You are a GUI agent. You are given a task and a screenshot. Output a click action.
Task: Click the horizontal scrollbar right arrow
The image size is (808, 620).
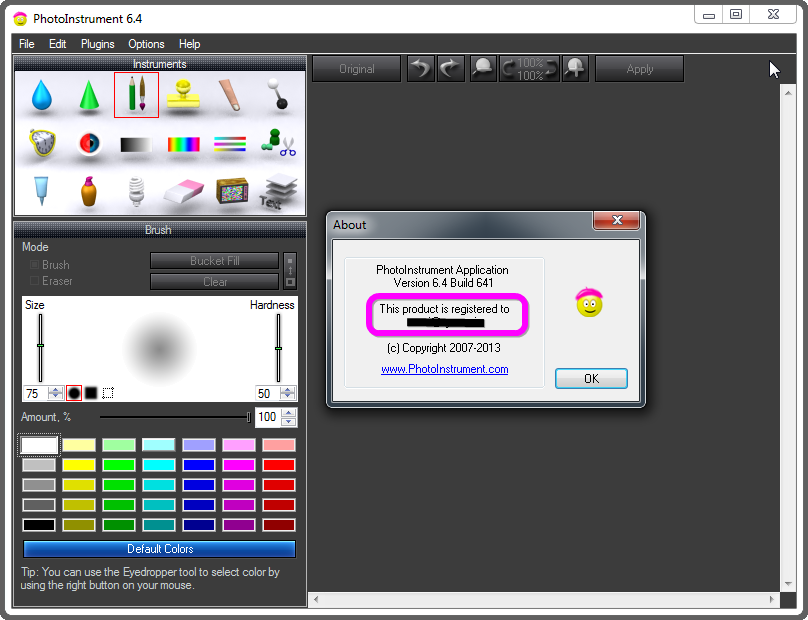pos(771,599)
